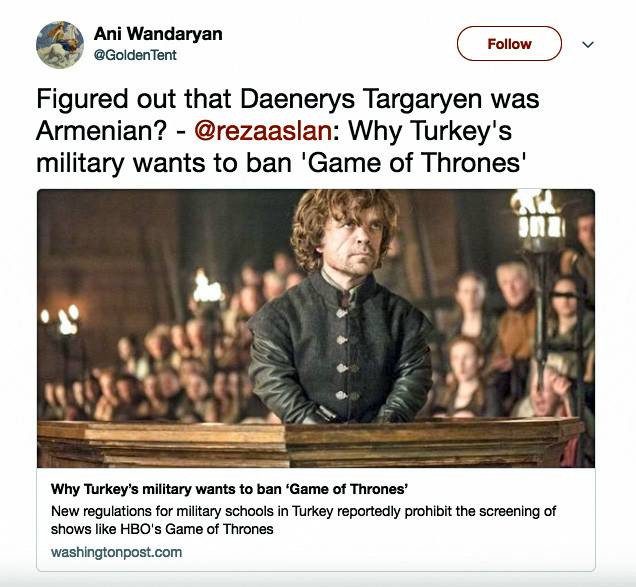Click the tweet line mentioning Daenerys Targaryen
Screen dimensions: 636x587
click(288, 99)
